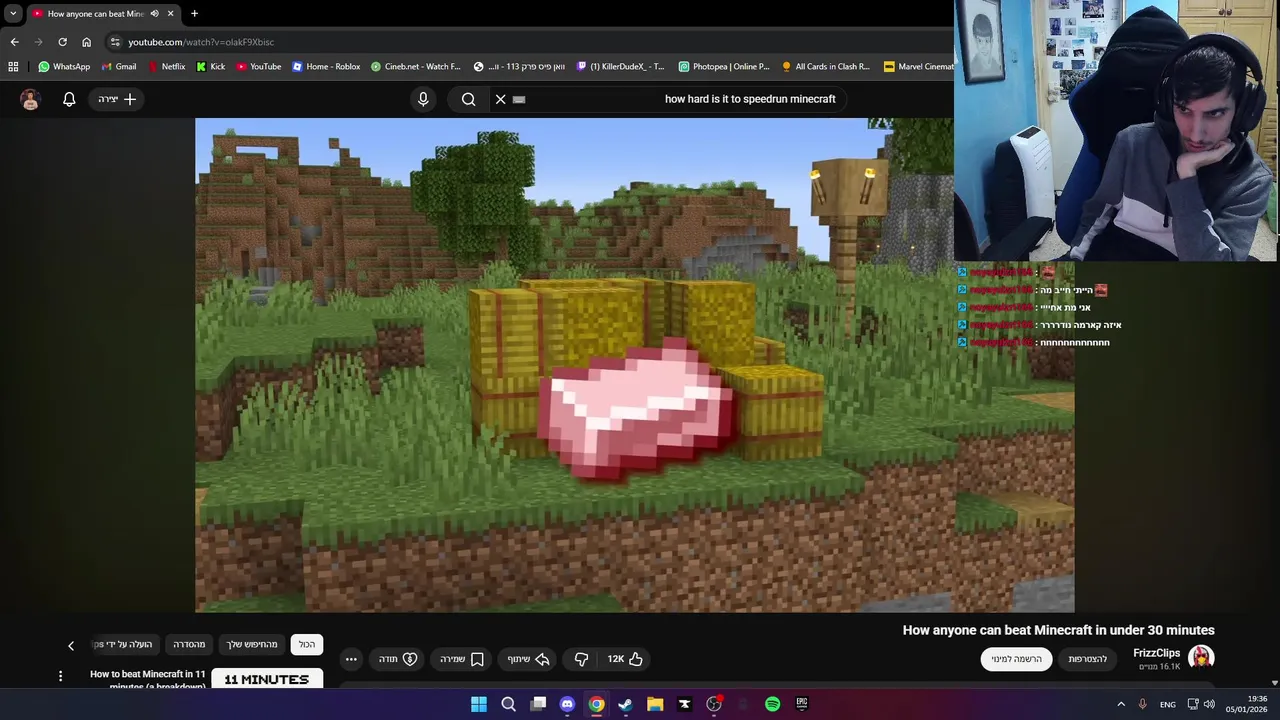Open more actions ellipsis under video
The height and width of the screenshot is (720, 1280).
(351, 659)
